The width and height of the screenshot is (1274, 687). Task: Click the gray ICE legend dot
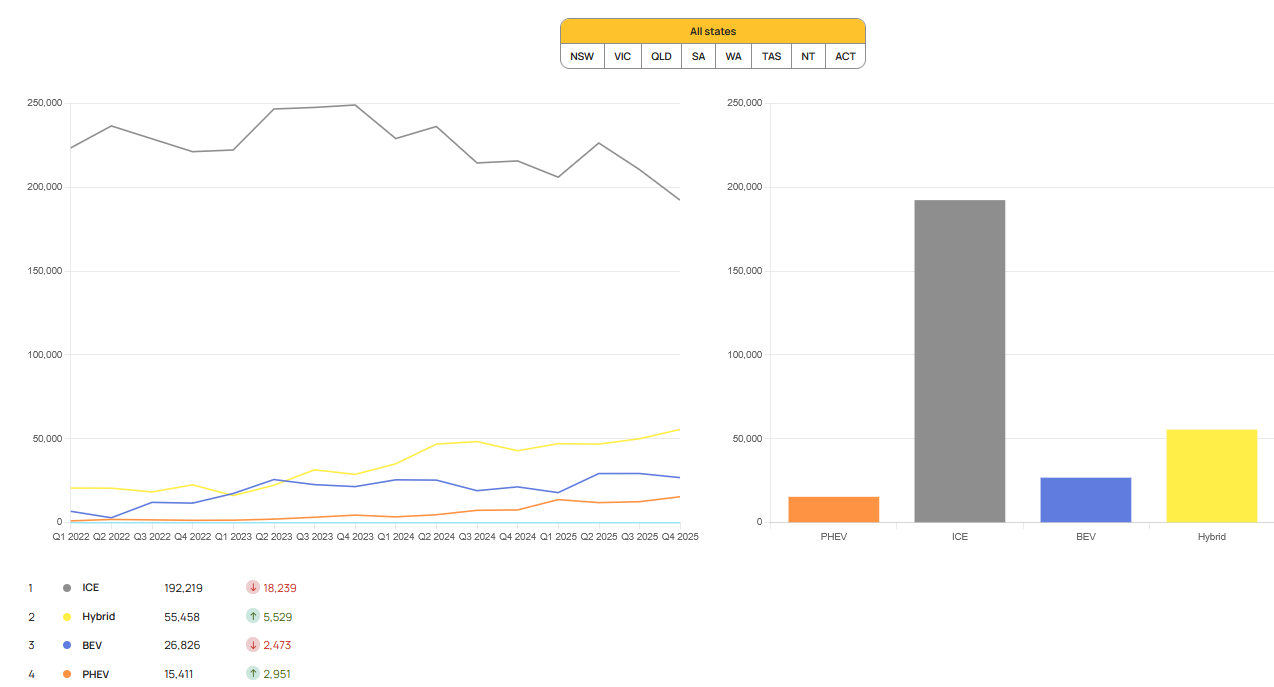click(x=67, y=588)
